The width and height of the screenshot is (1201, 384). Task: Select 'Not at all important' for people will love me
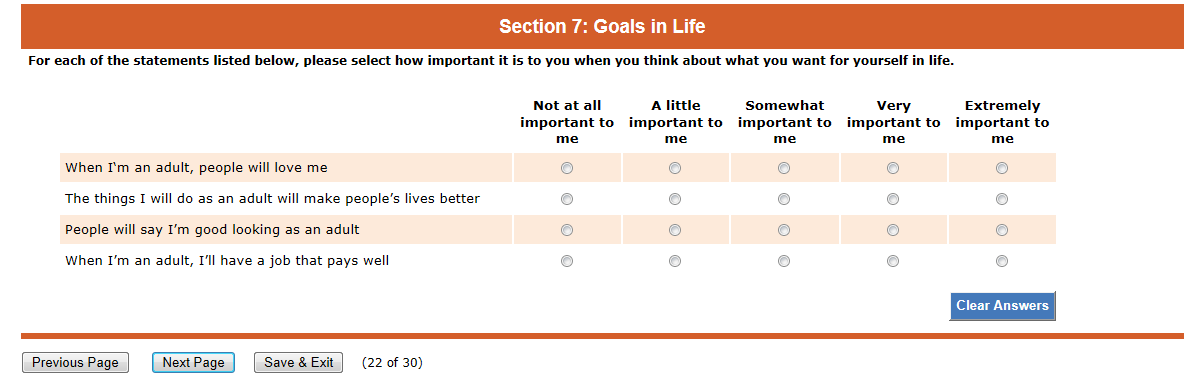[x=567, y=168]
